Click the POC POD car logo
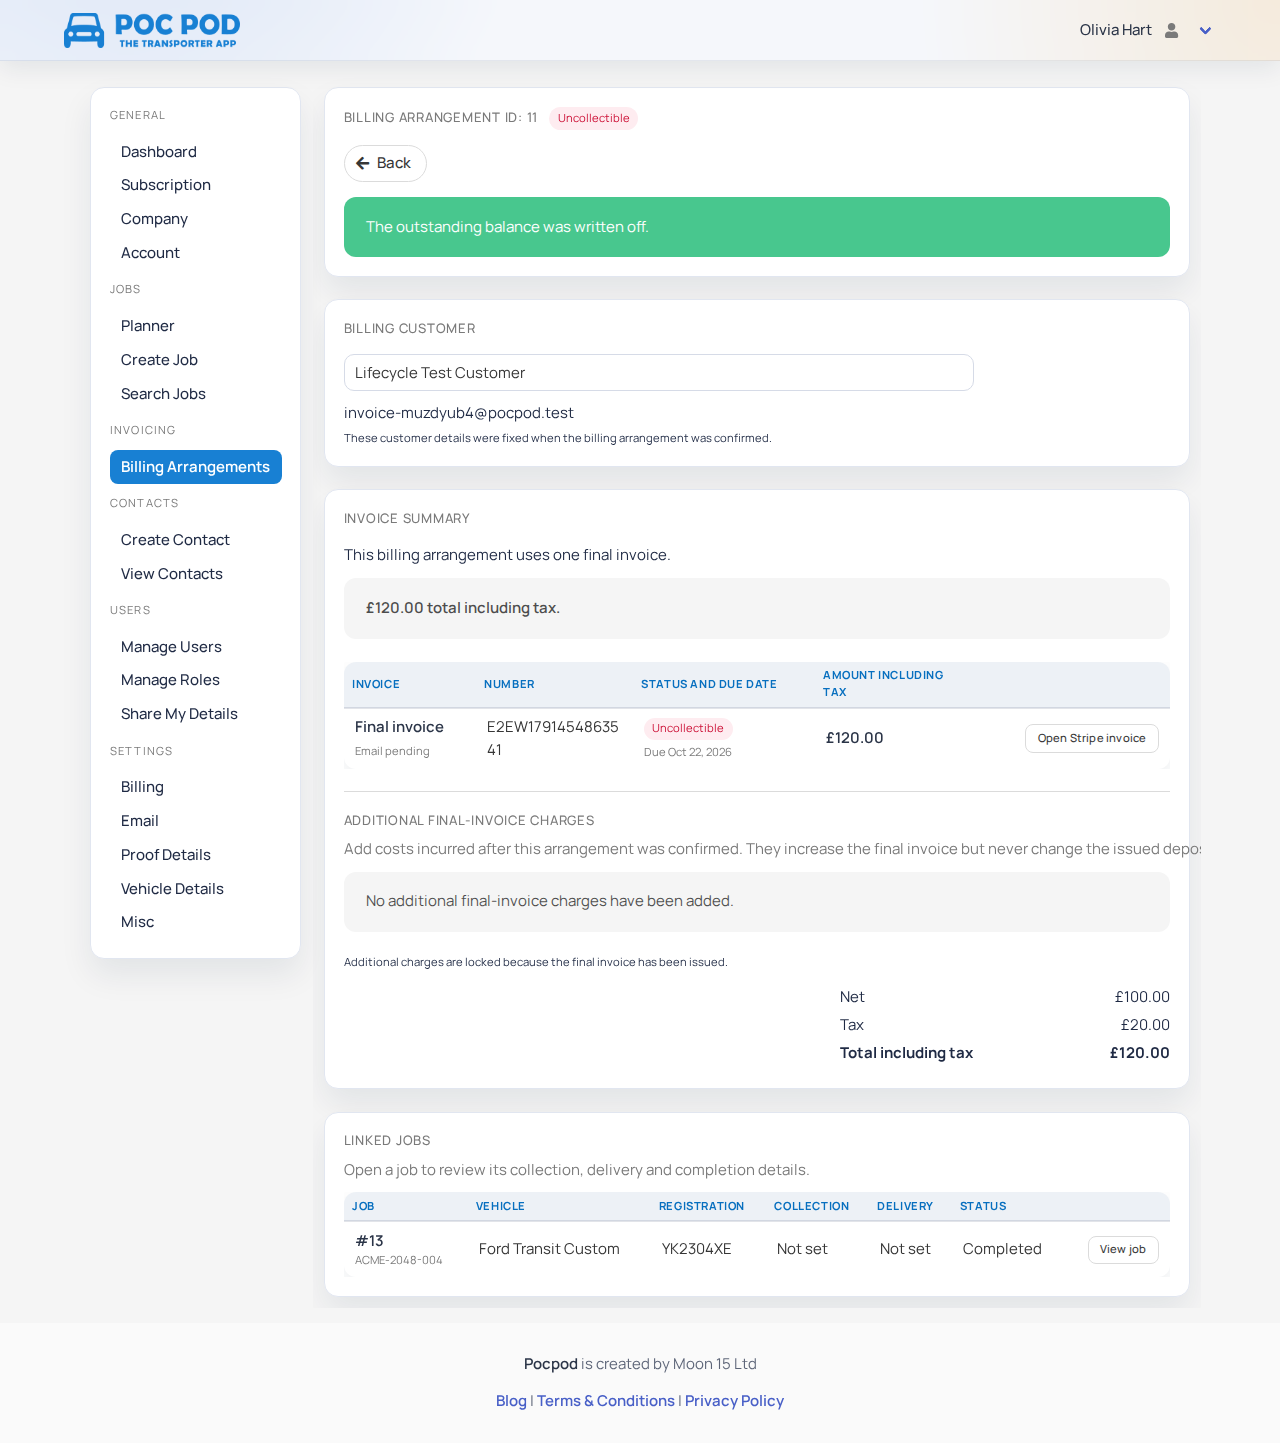The image size is (1280, 1443). 152,30
